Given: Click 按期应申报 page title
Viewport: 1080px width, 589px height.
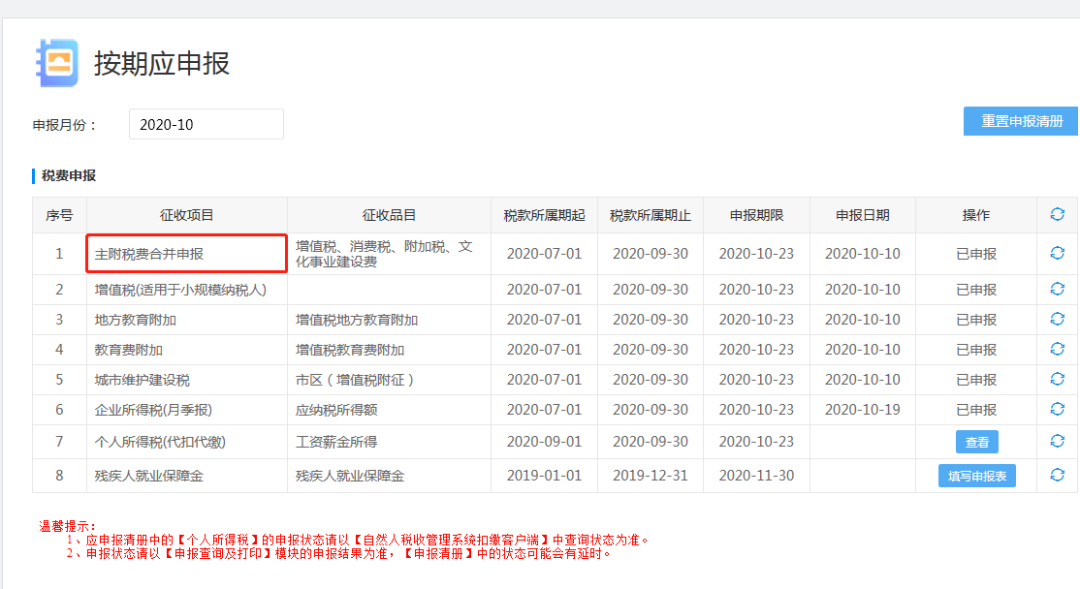Looking at the screenshot, I should coord(162,63).
